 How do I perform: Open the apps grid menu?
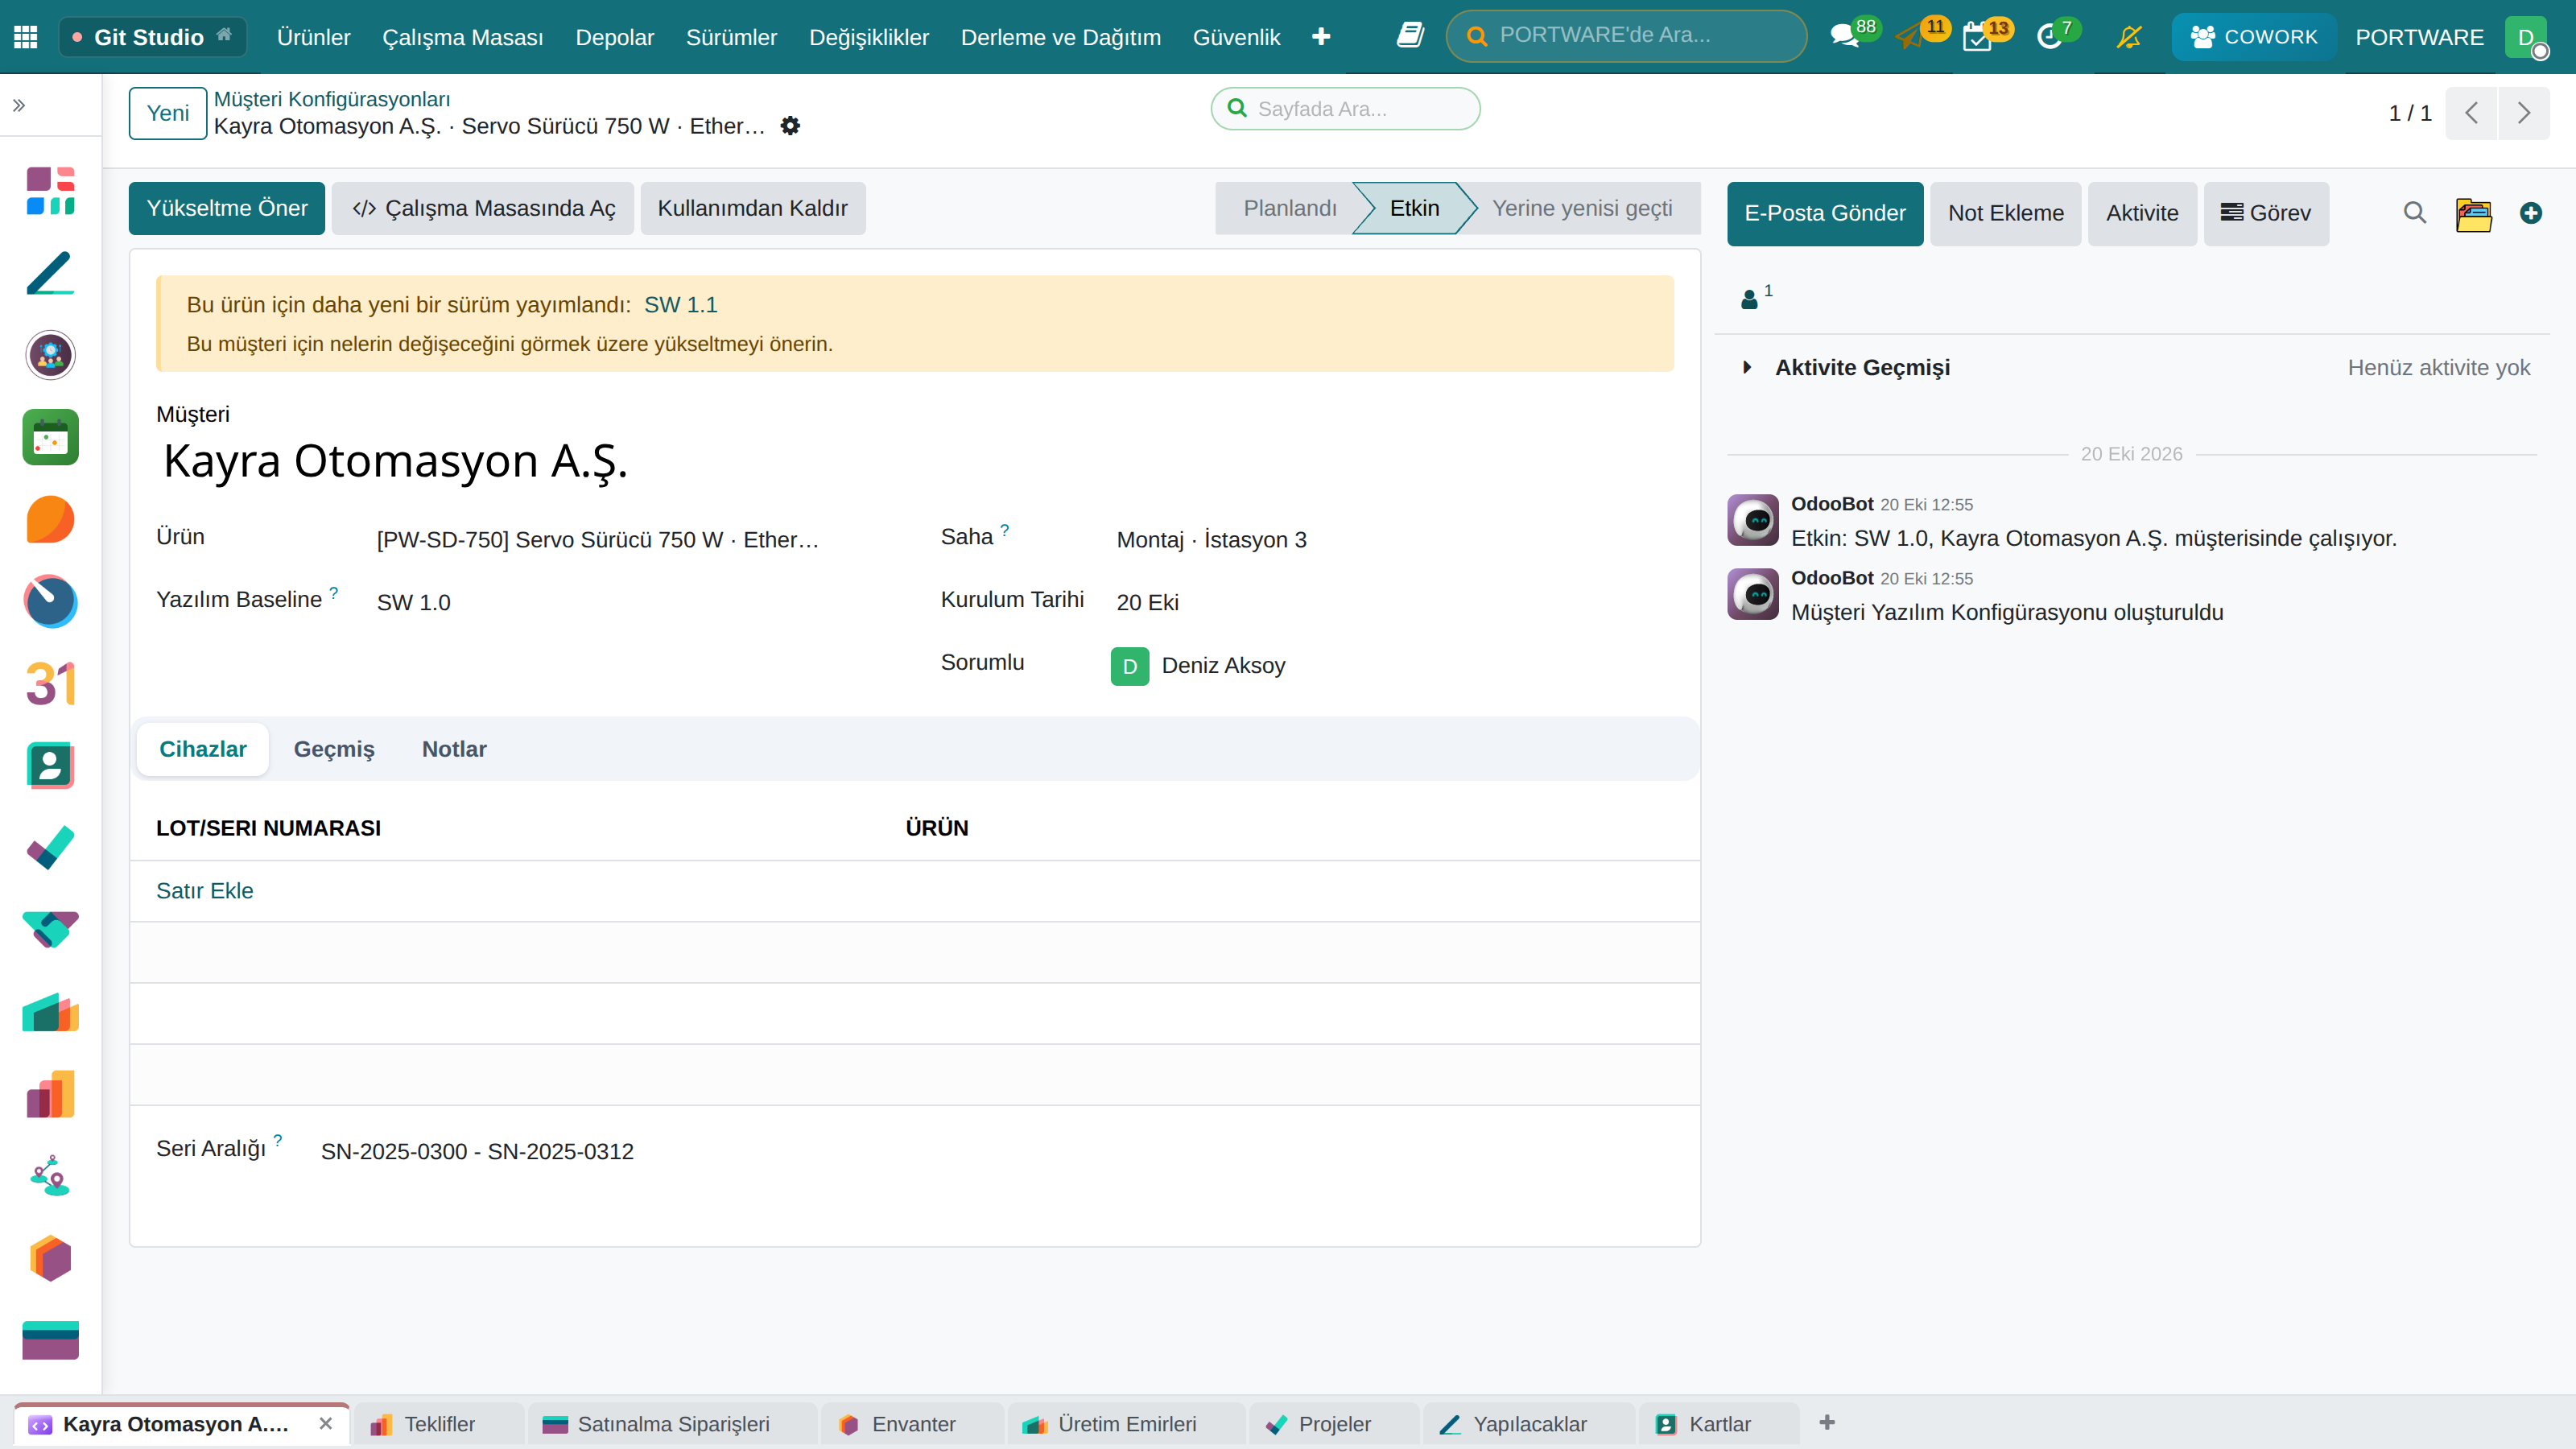click(x=26, y=37)
